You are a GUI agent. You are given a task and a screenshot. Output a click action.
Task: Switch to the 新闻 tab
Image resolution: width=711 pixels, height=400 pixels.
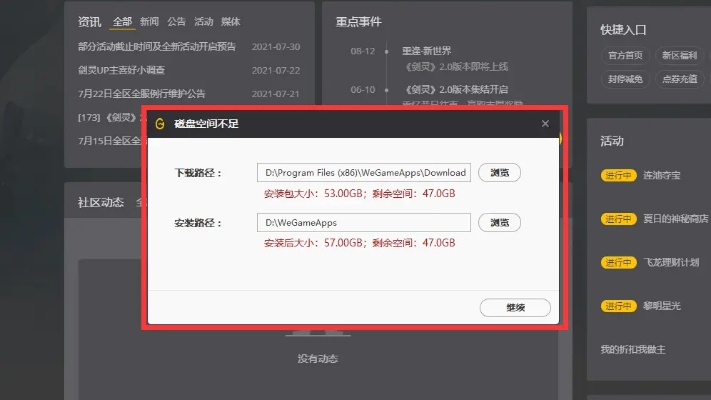pos(149,21)
